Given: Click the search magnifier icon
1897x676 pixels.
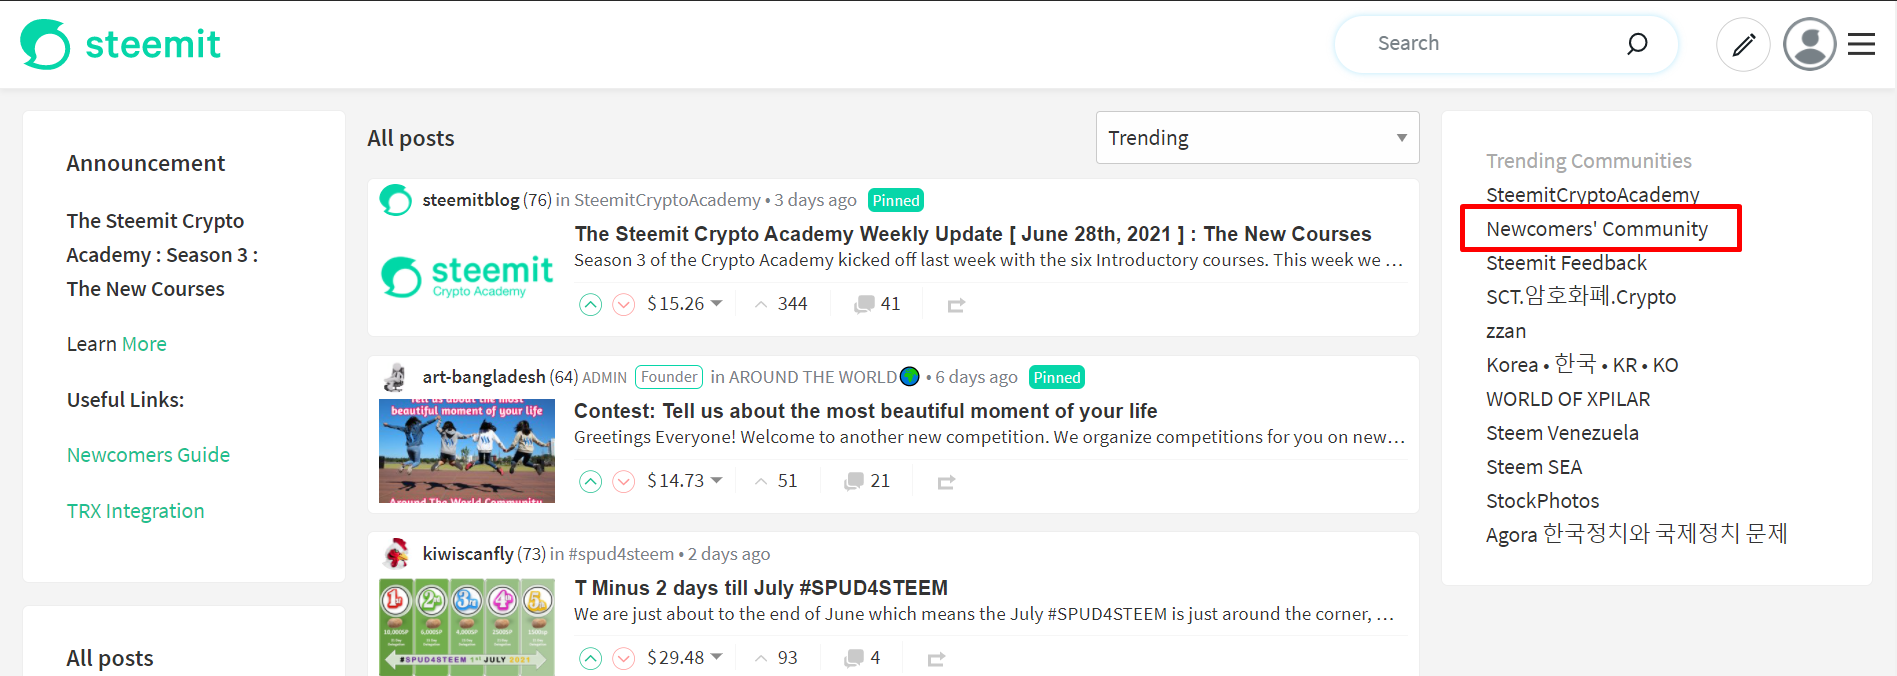Looking at the screenshot, I should (1637, 43).
